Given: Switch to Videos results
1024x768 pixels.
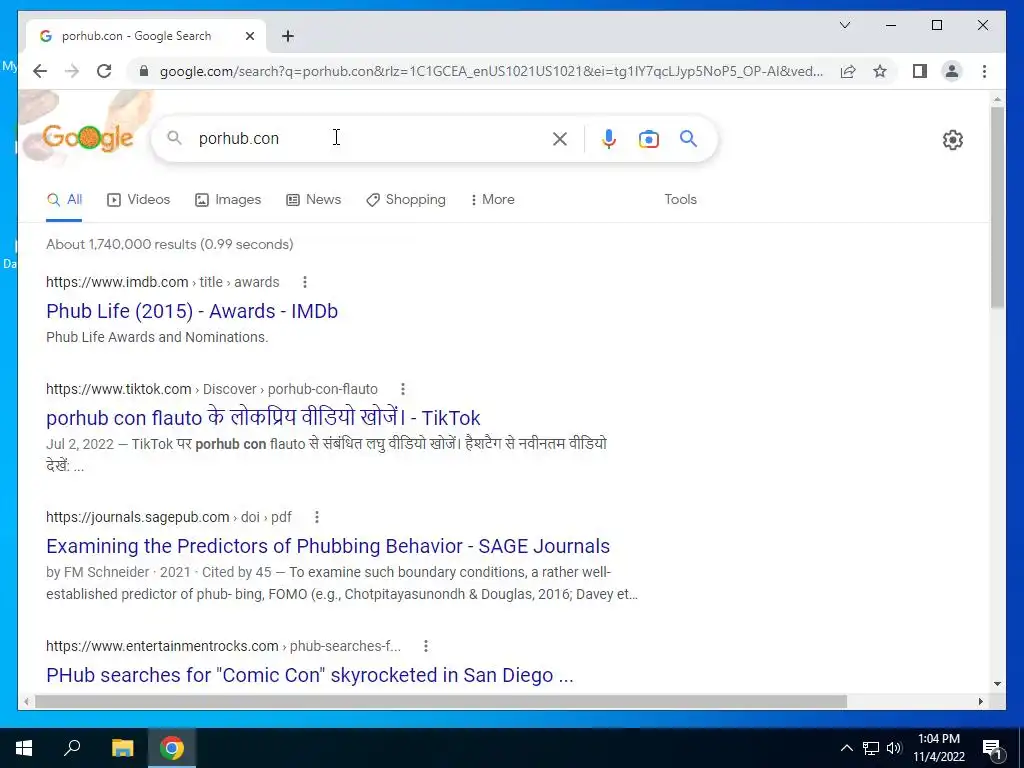Looking at the screenshot, I should click(x=138, y=200).
